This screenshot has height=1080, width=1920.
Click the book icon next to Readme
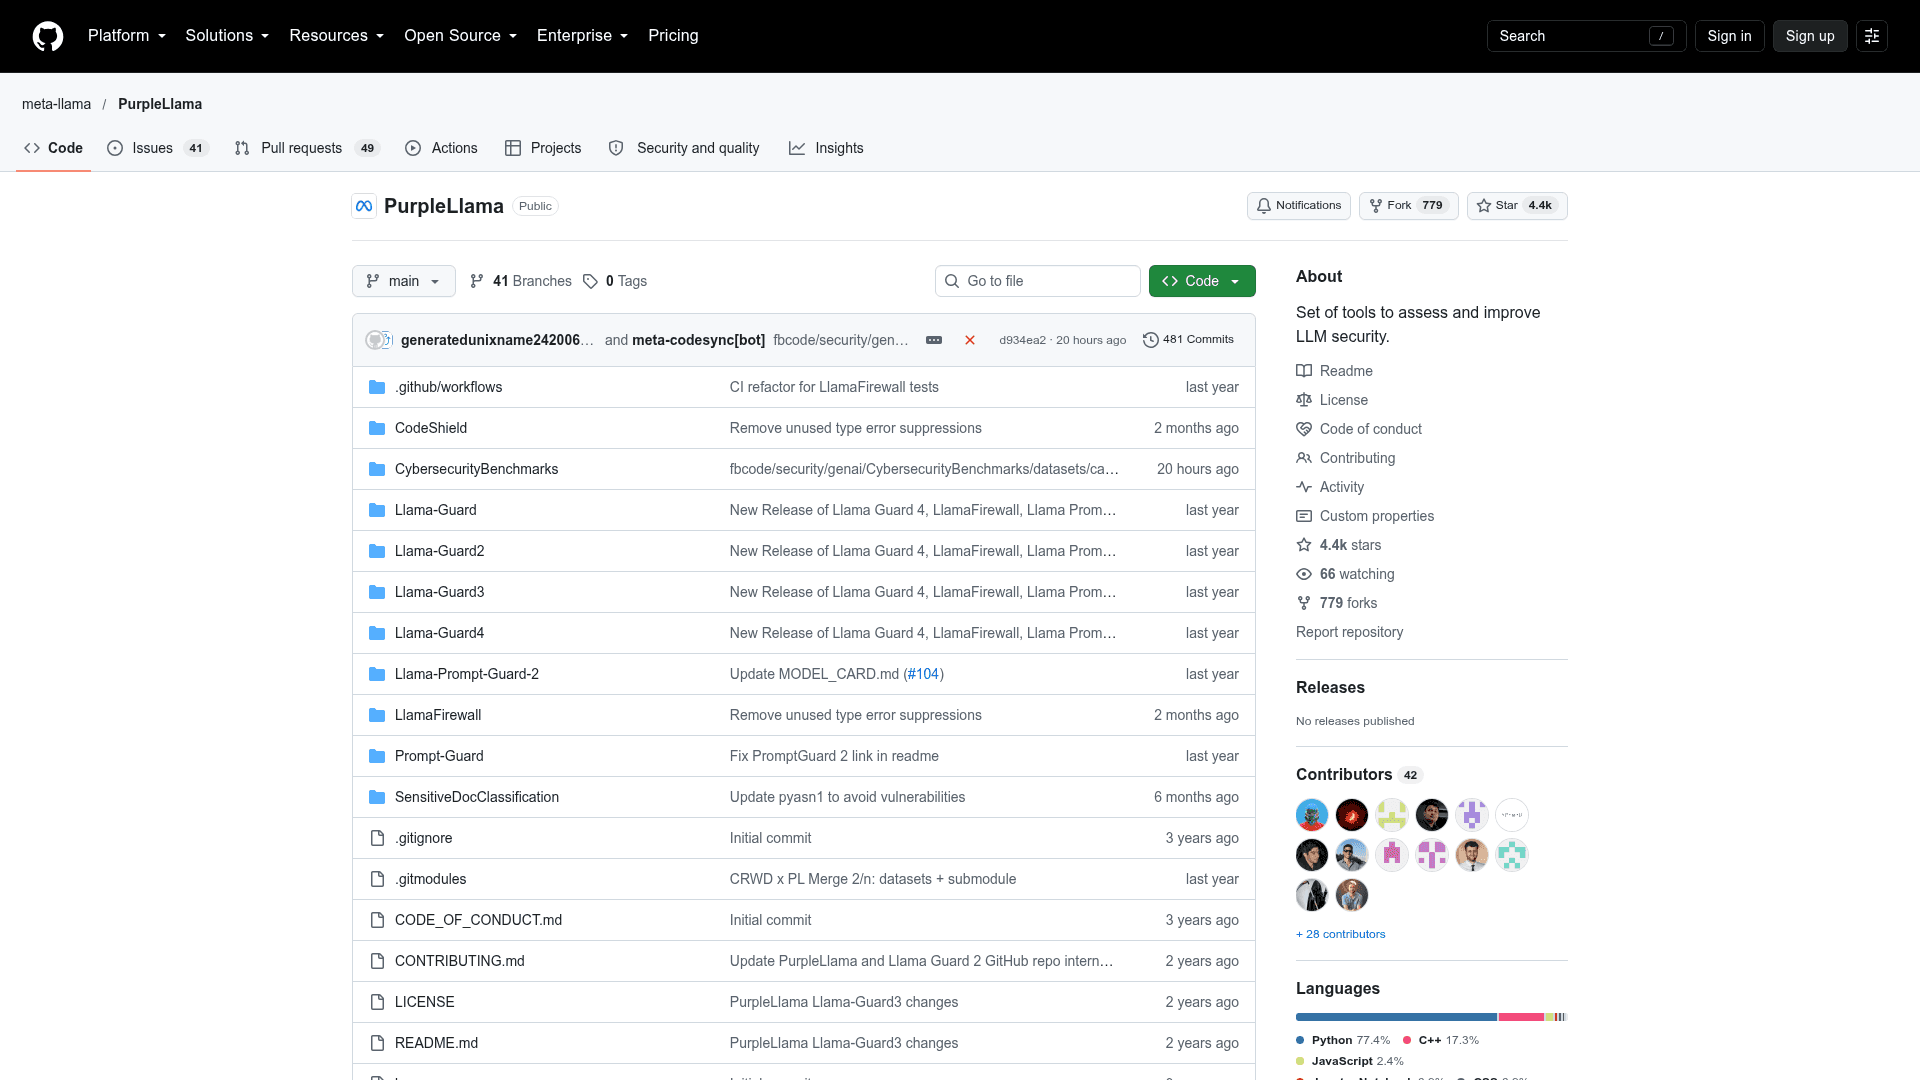(1304, 371)
